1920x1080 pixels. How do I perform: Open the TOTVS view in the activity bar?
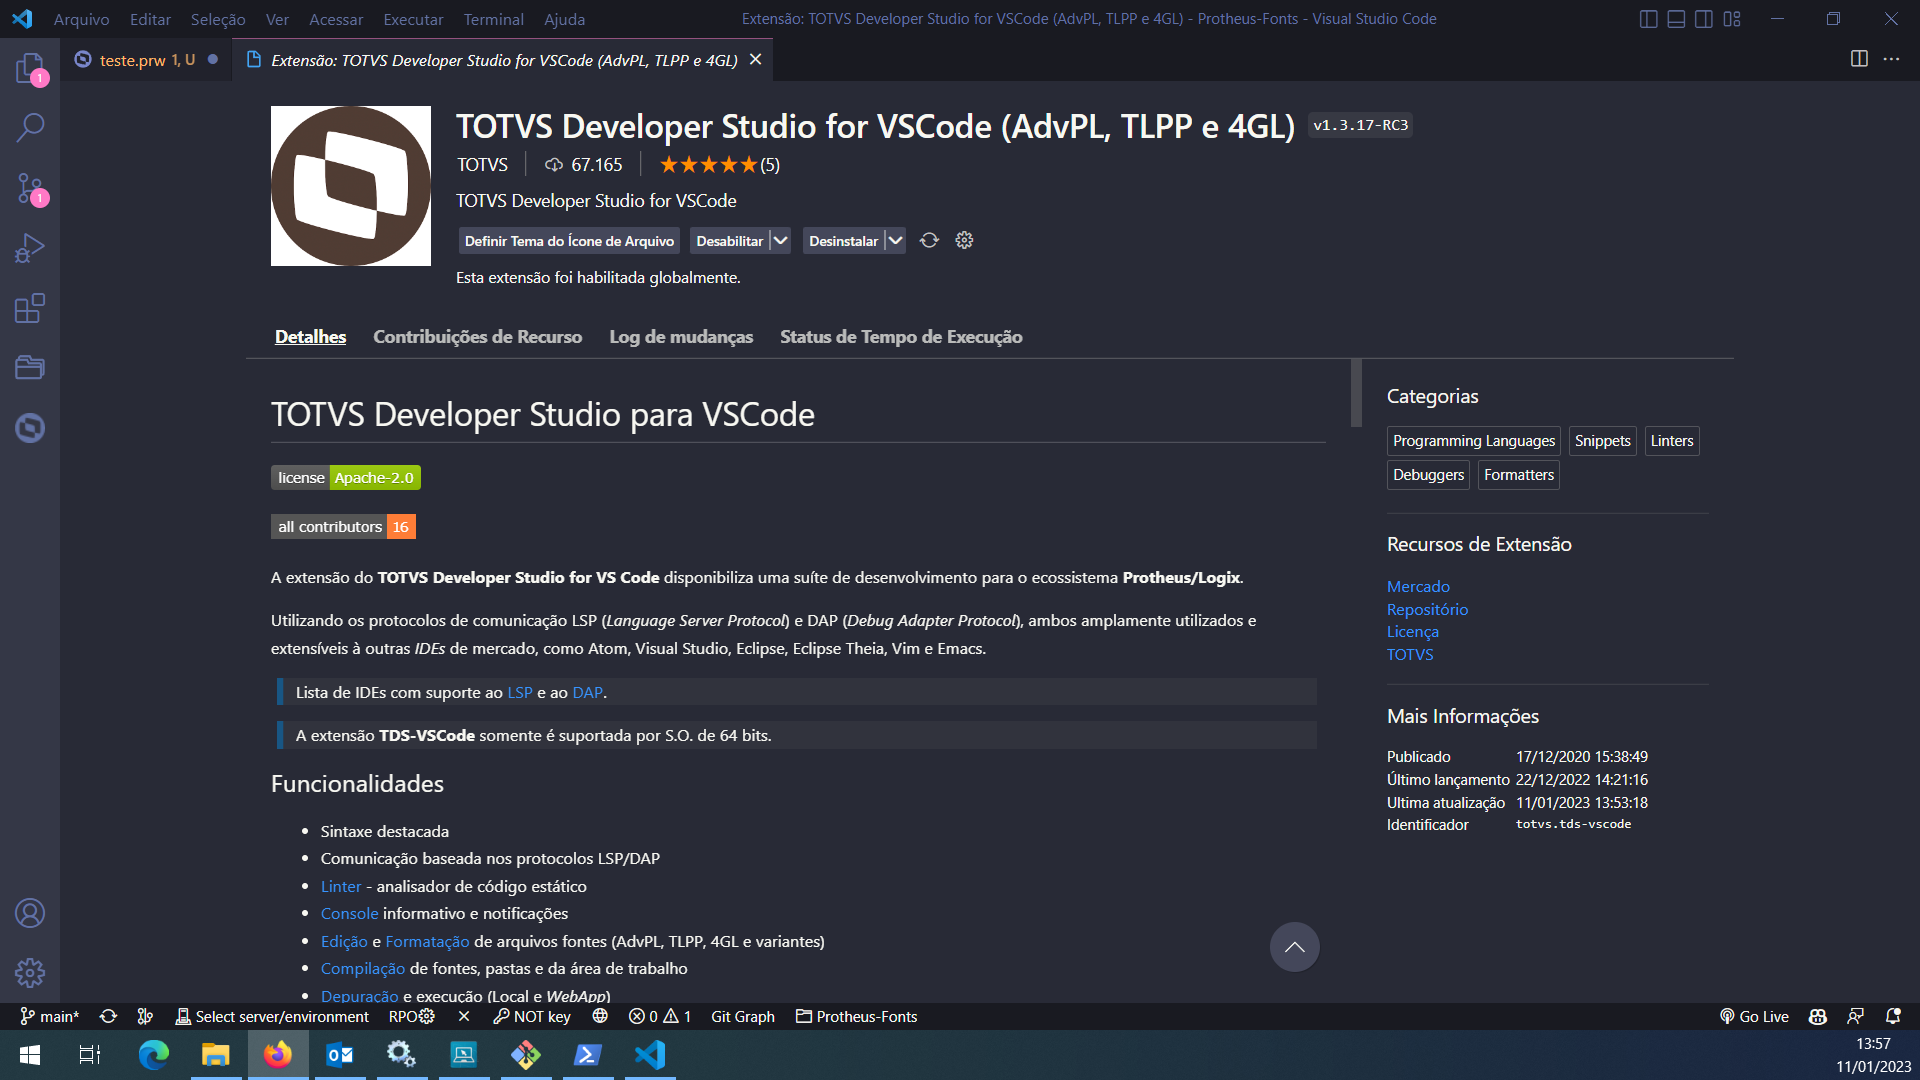pos(29,428)
